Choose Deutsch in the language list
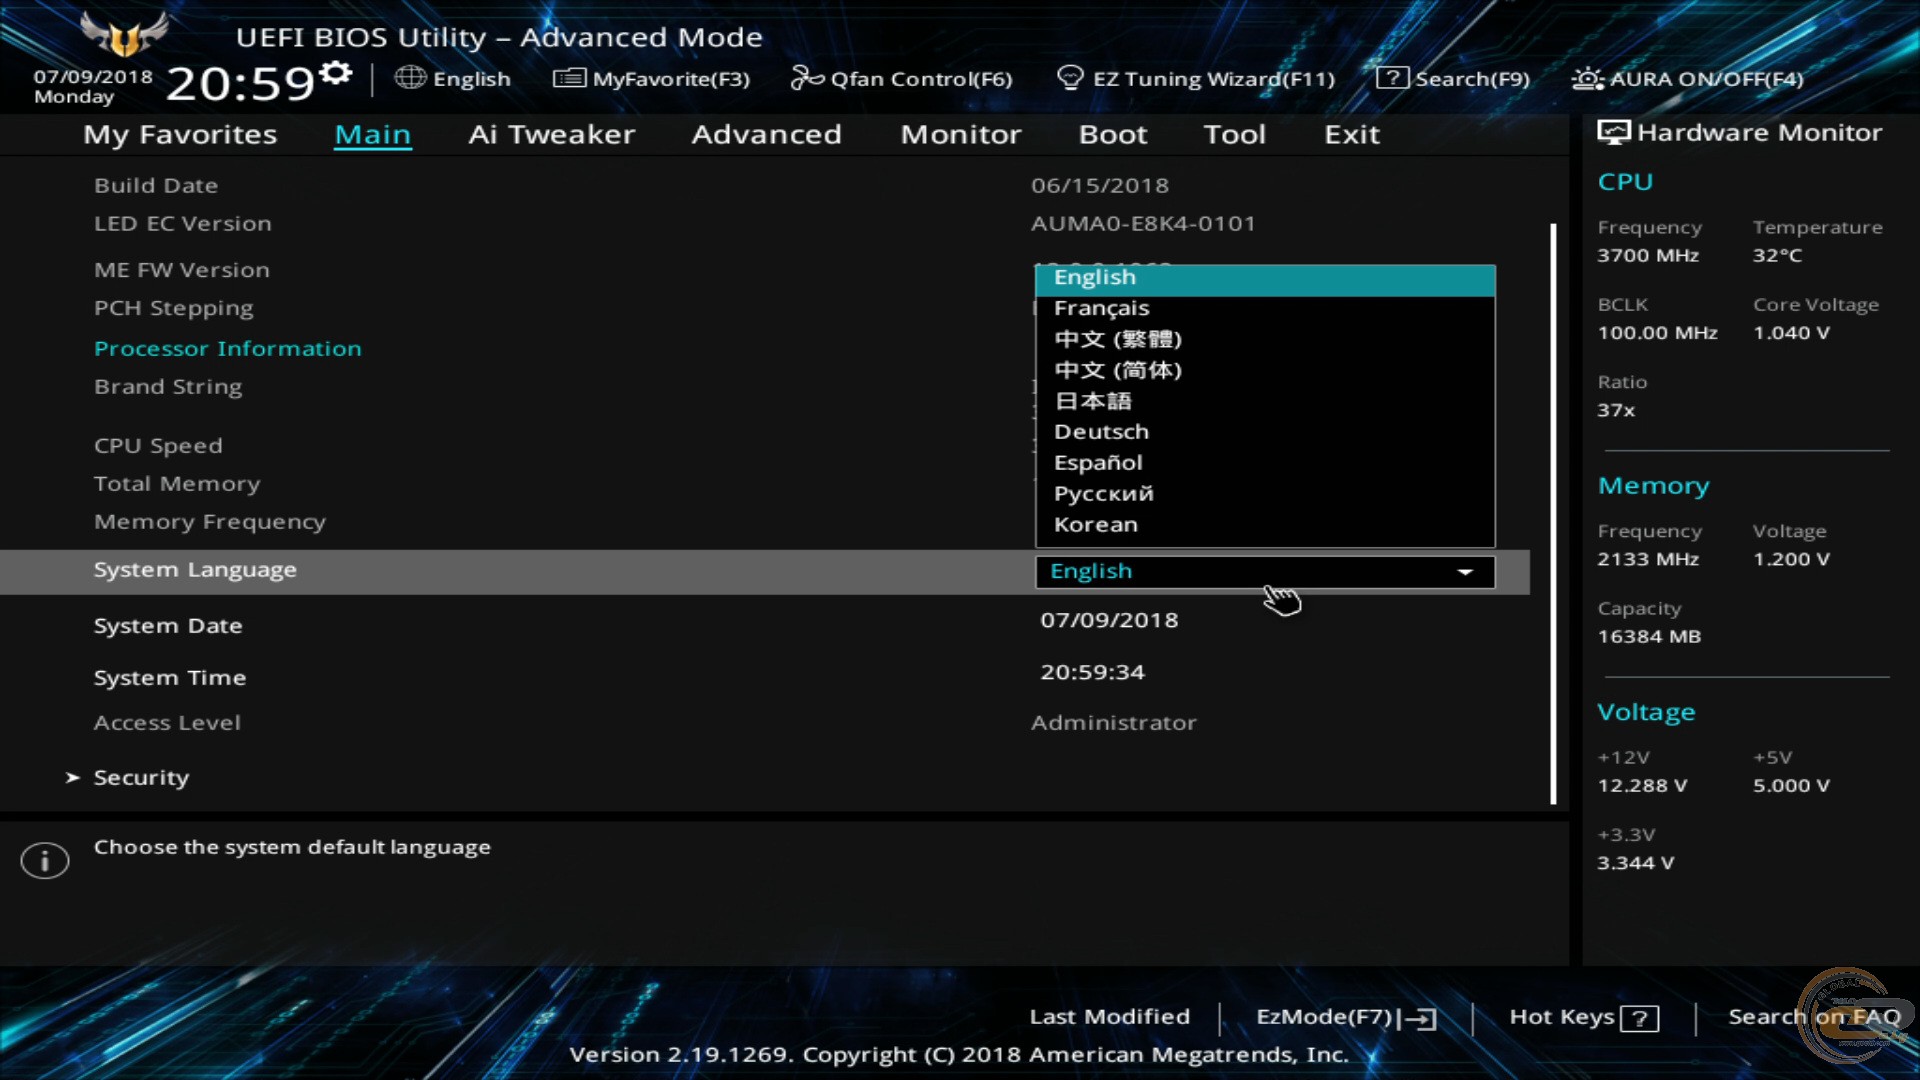The height and width of the screenshot is (1080, 1920). click(x=1265, y=432)
